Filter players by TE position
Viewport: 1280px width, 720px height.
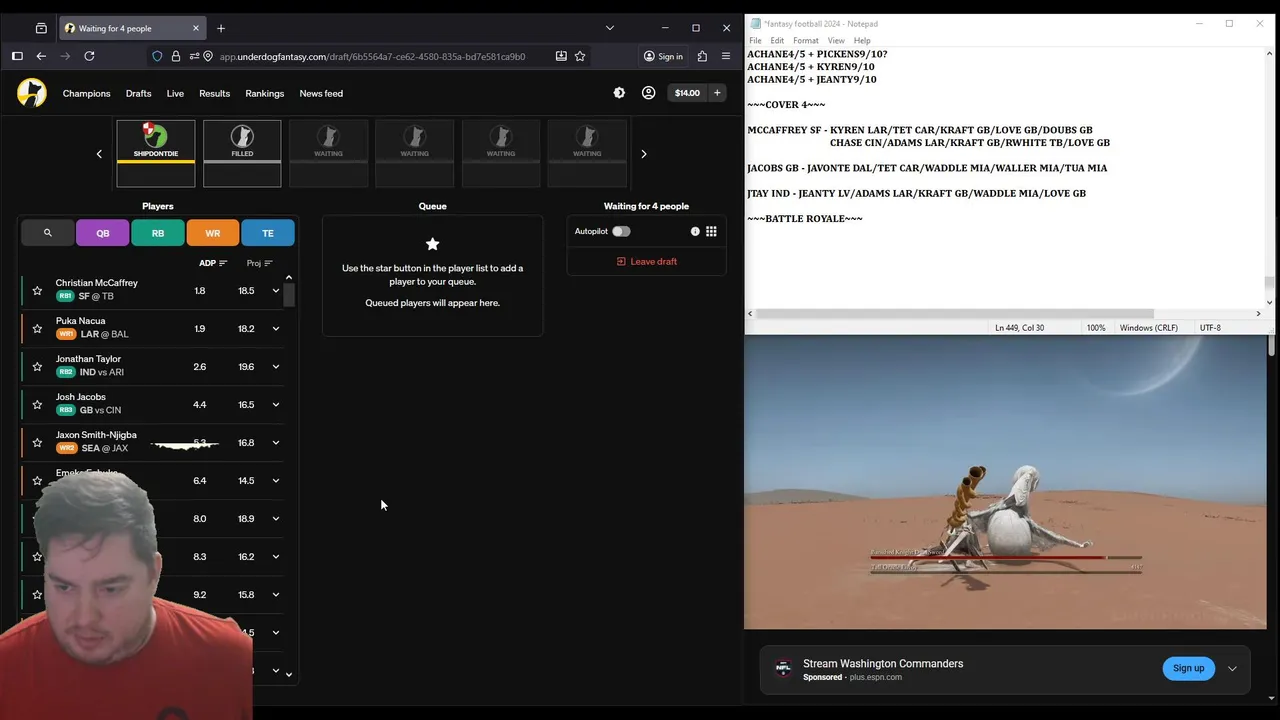coord(268,233)
